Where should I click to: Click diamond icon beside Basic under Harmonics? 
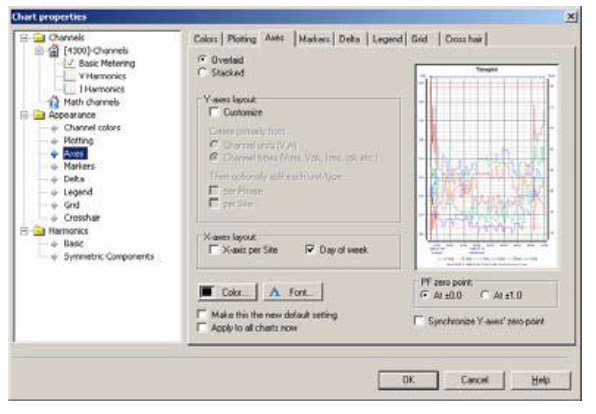click(54, 244)
